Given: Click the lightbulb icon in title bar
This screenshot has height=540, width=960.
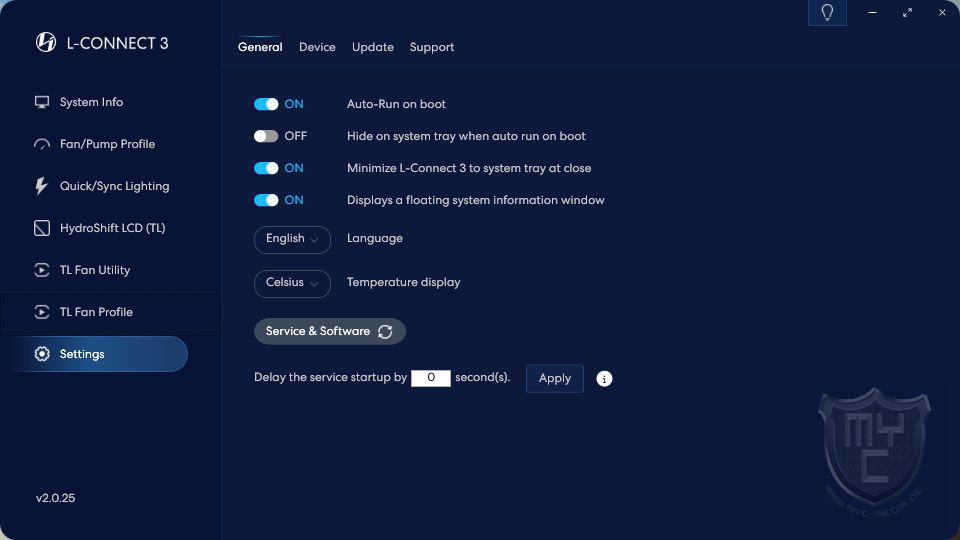Looking at the screenshot, I should 827,13.
